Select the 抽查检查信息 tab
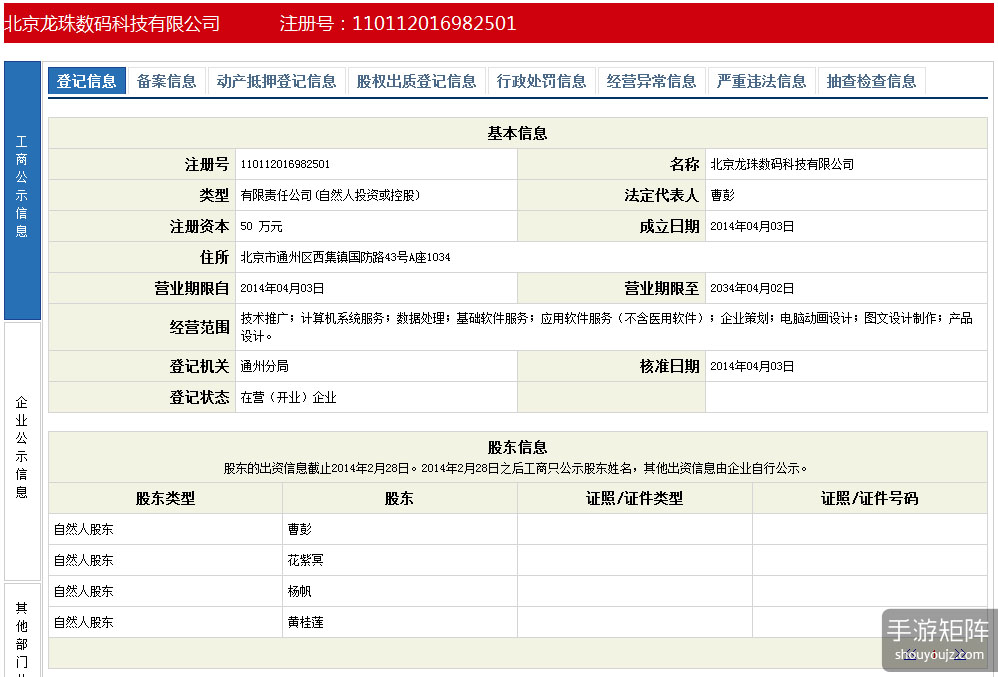 (871, 81)
